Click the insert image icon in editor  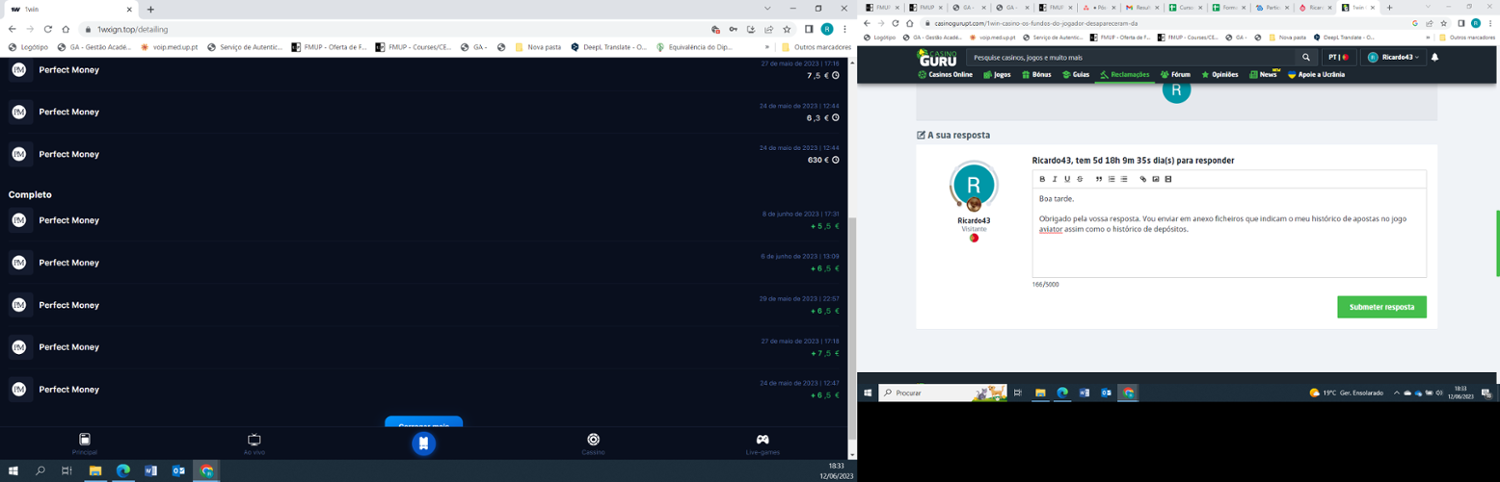coord(1155,179)
